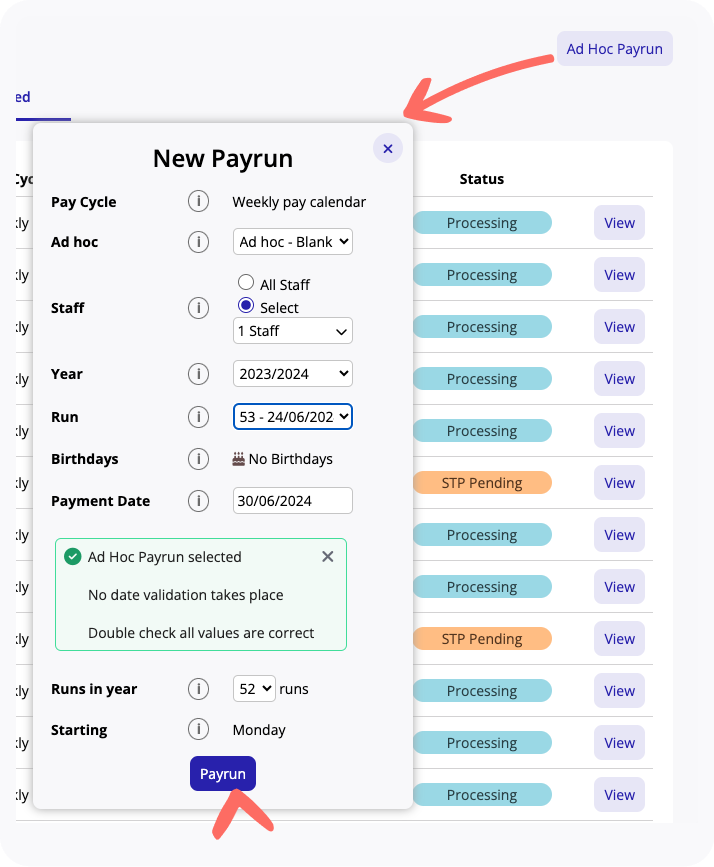The width and height of the screenshot is (714, 867).
Task: Show info for the Run field
Action: pos(198,417)
